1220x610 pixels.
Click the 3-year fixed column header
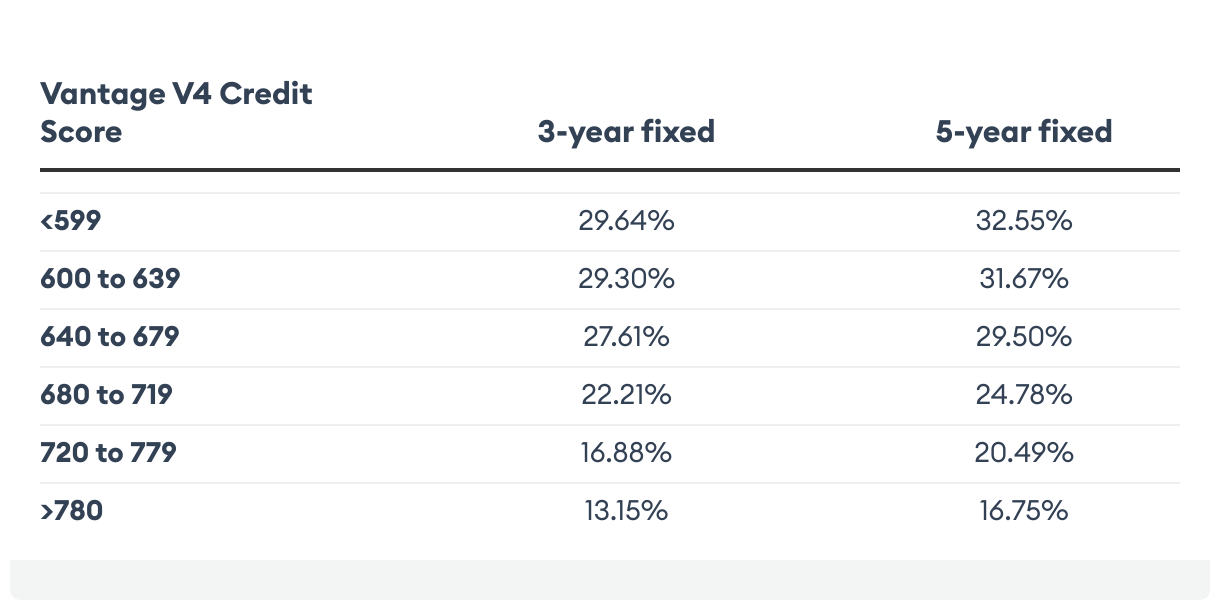626,131
